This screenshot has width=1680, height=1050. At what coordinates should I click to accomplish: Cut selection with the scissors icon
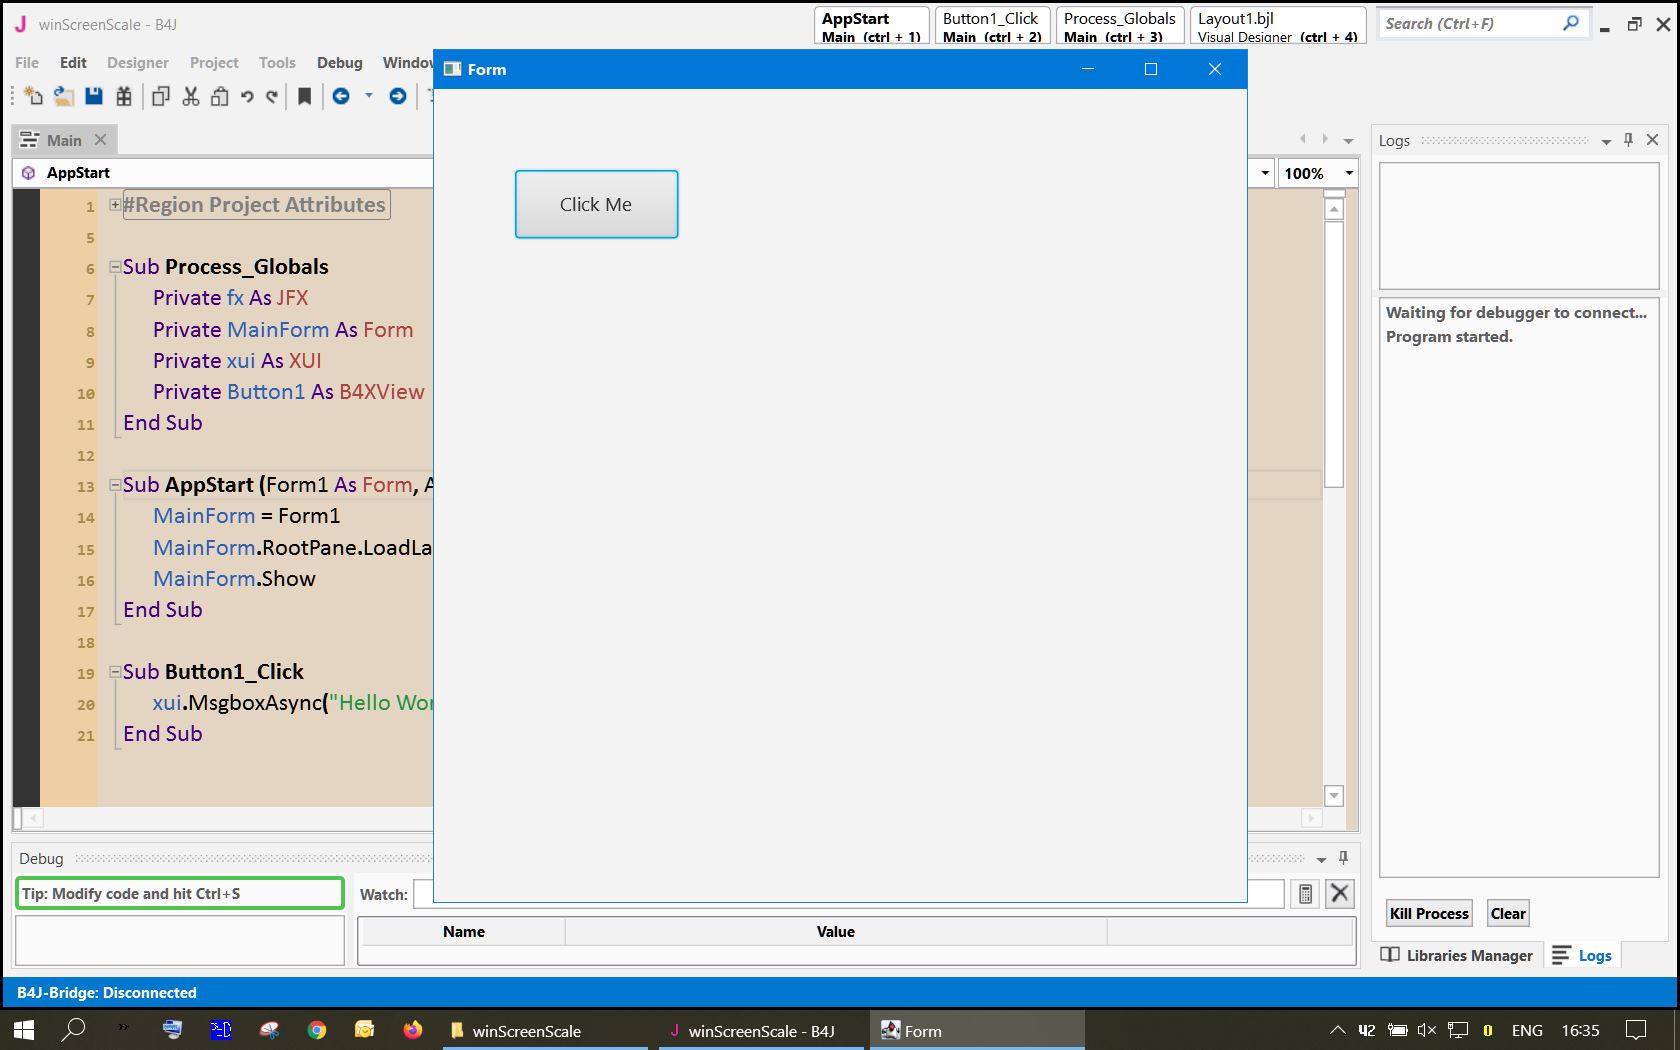tap(191, 96)
